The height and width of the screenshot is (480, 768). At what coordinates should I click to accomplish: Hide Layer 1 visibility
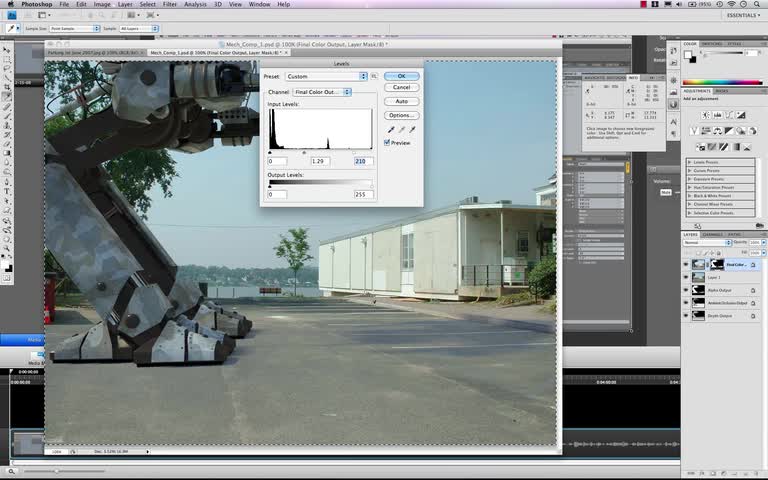(x=686, y=278)
